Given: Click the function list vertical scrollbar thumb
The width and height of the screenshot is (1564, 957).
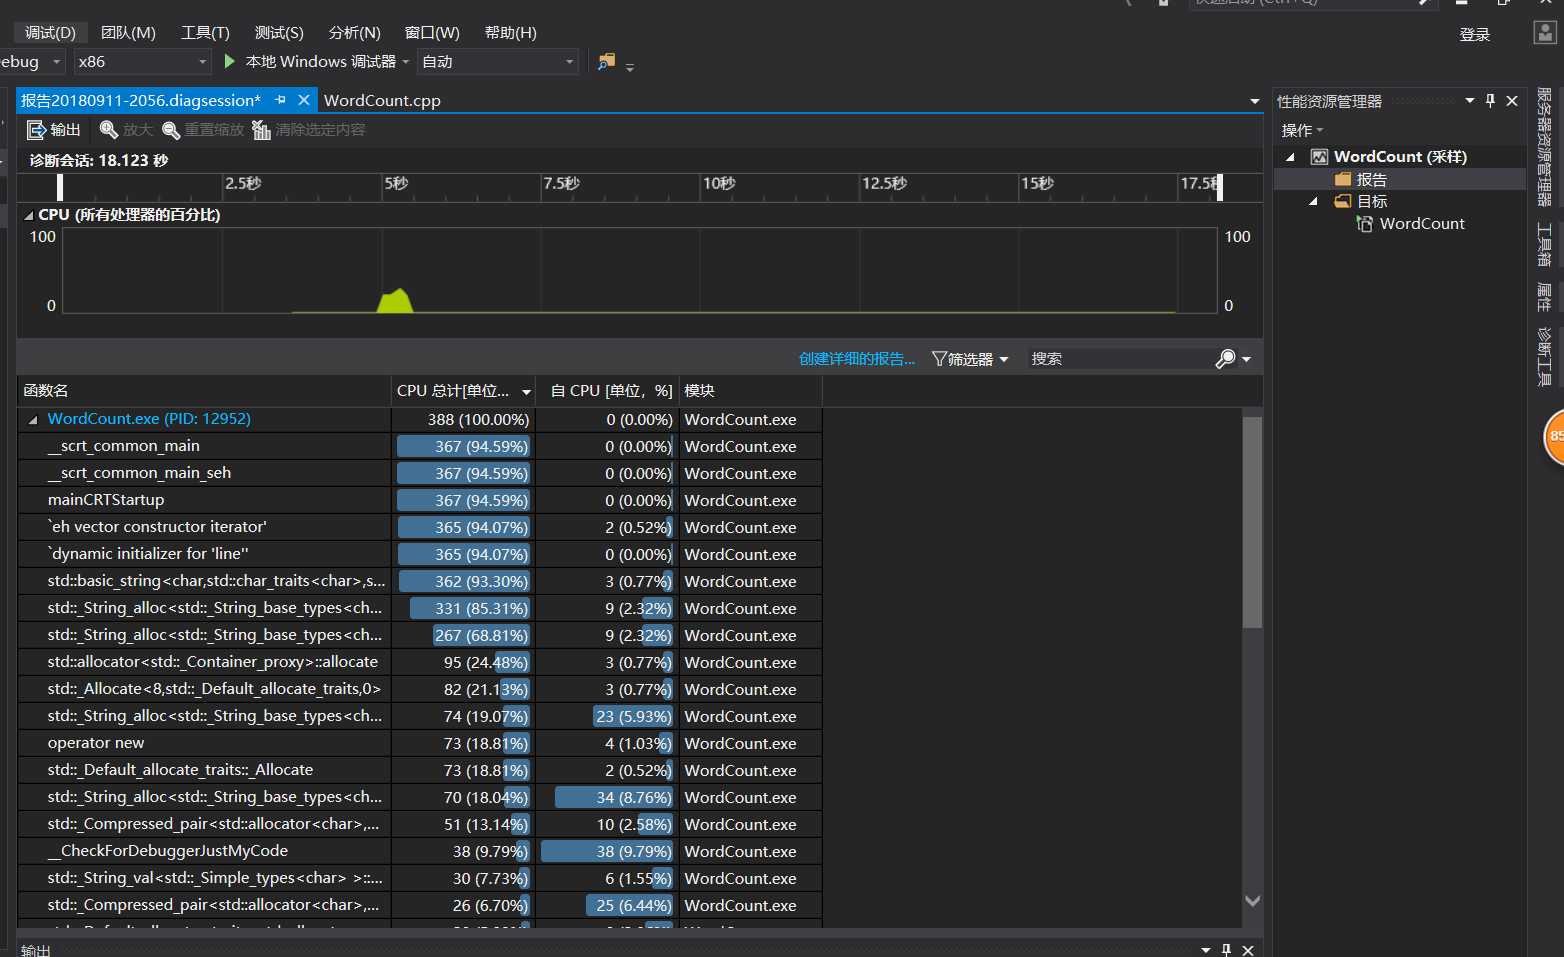Looking at the screenshot, I should (1252, 522).
